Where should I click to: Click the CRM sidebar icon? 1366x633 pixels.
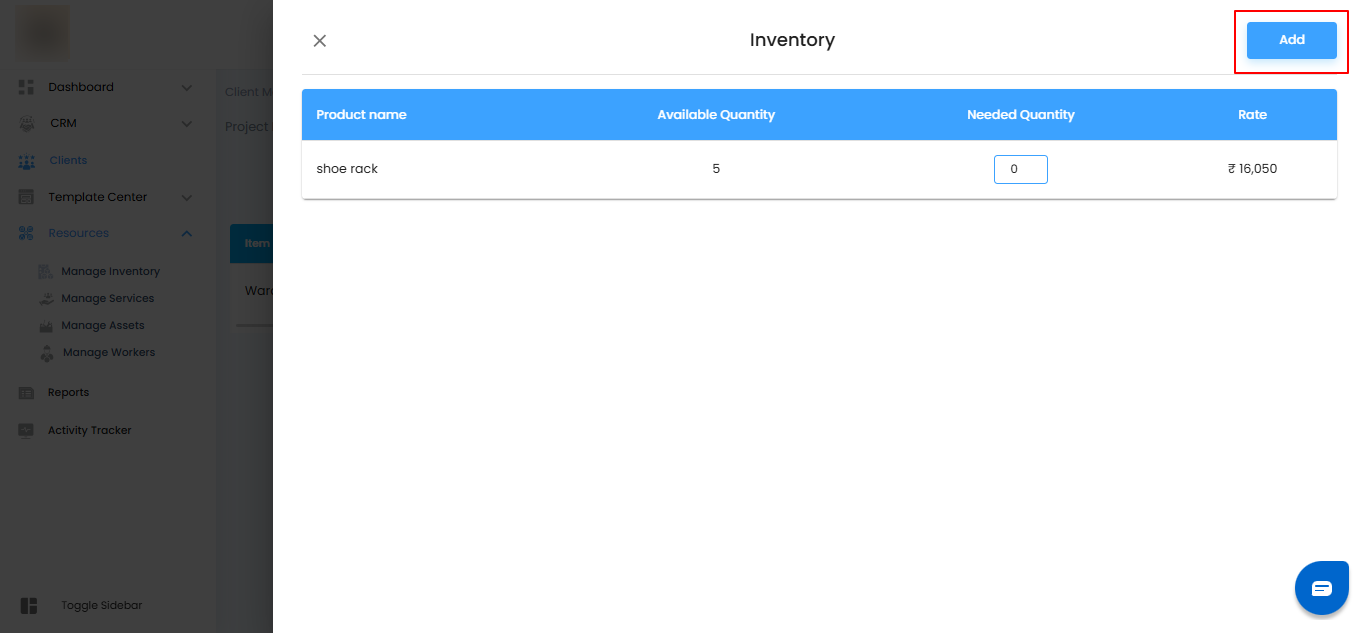pos(27,124)
